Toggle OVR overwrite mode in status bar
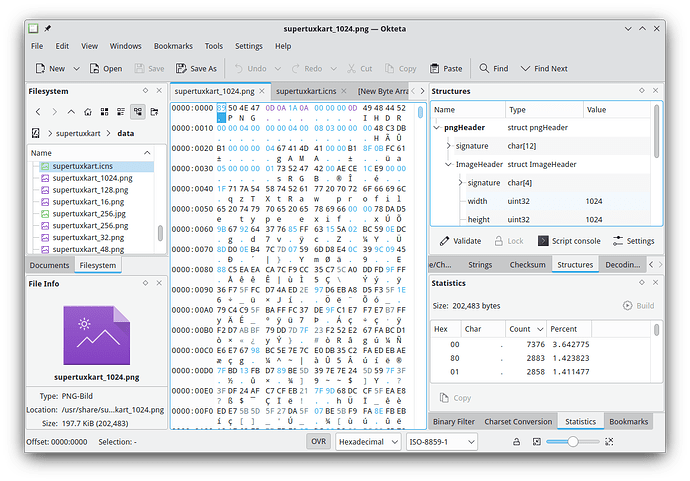Screen dimensions: 690x481 (318, 441)
